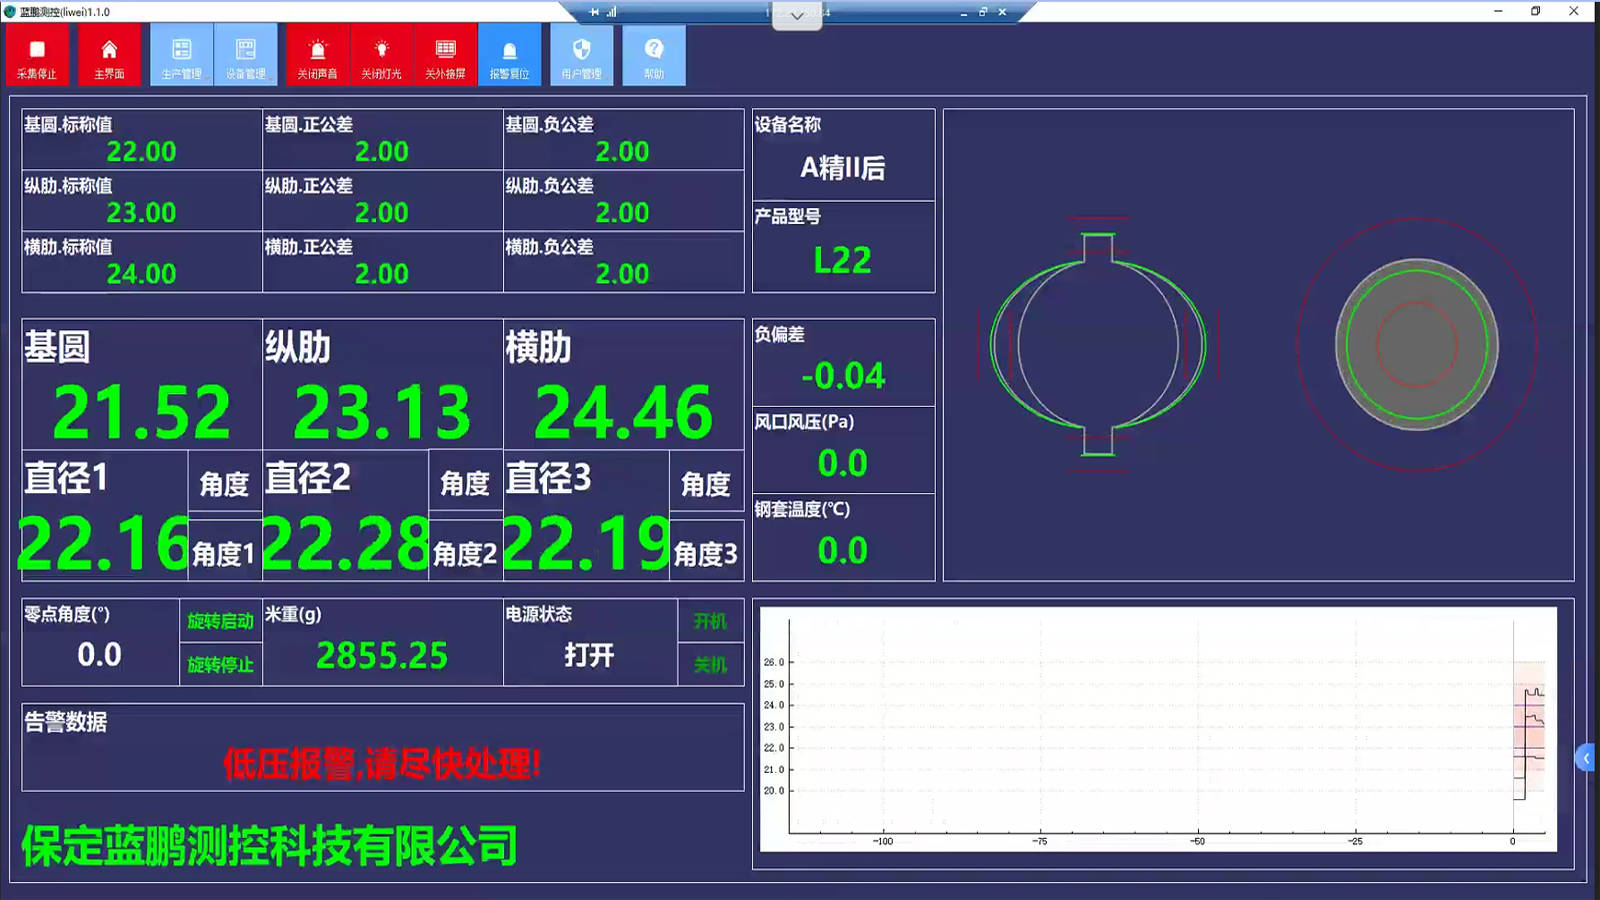
Task: Expand the top-center pull-down chevron tab
Action: pyautogui.click(x=797, y=16)
